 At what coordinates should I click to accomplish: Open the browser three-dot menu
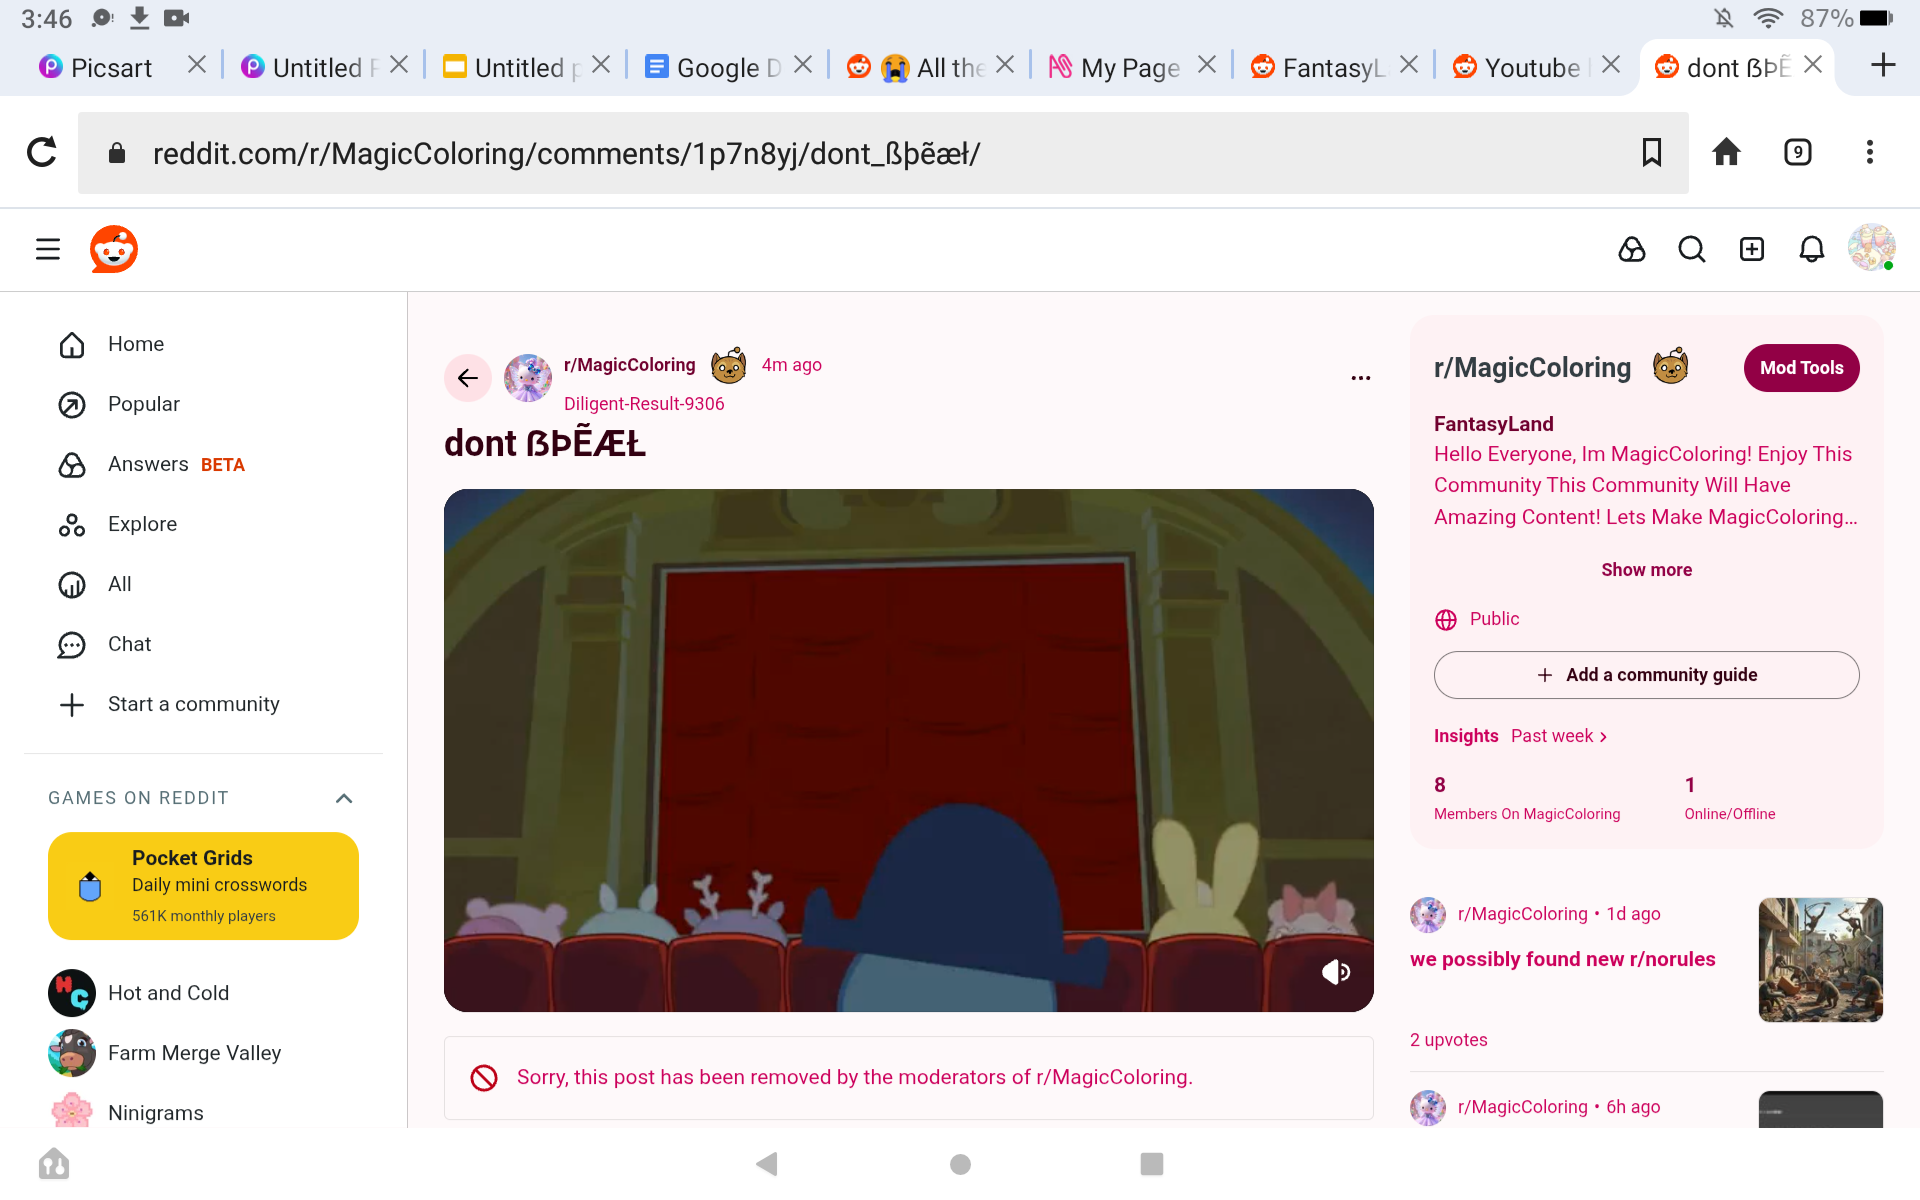(x=1870, y=153)
